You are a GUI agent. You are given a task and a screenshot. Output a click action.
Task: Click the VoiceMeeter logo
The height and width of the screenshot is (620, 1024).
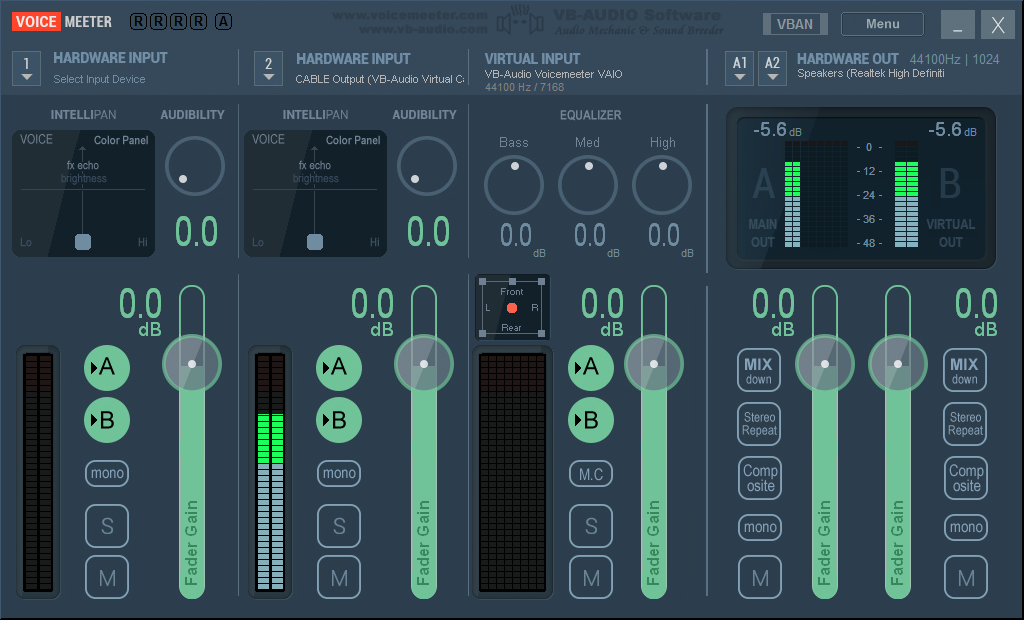click(x=62, y=22)
